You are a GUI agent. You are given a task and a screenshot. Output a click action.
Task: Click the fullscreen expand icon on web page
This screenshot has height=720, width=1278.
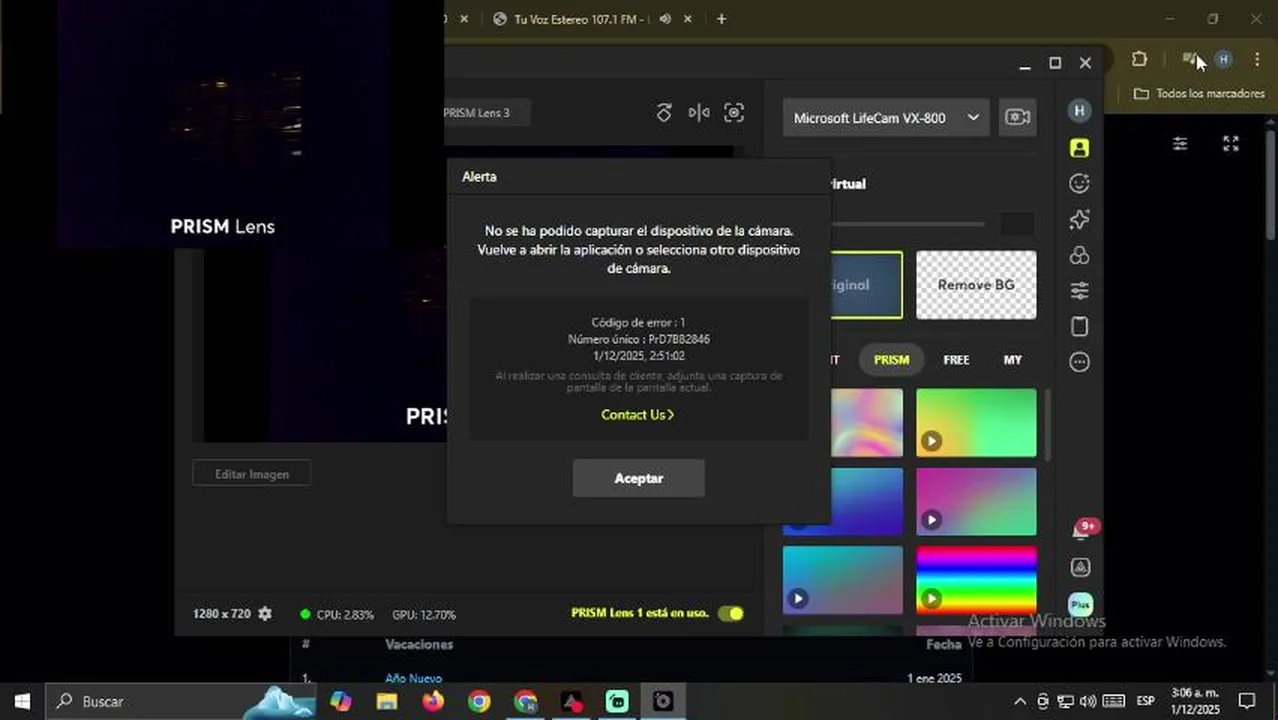[x=1231, y=144]
